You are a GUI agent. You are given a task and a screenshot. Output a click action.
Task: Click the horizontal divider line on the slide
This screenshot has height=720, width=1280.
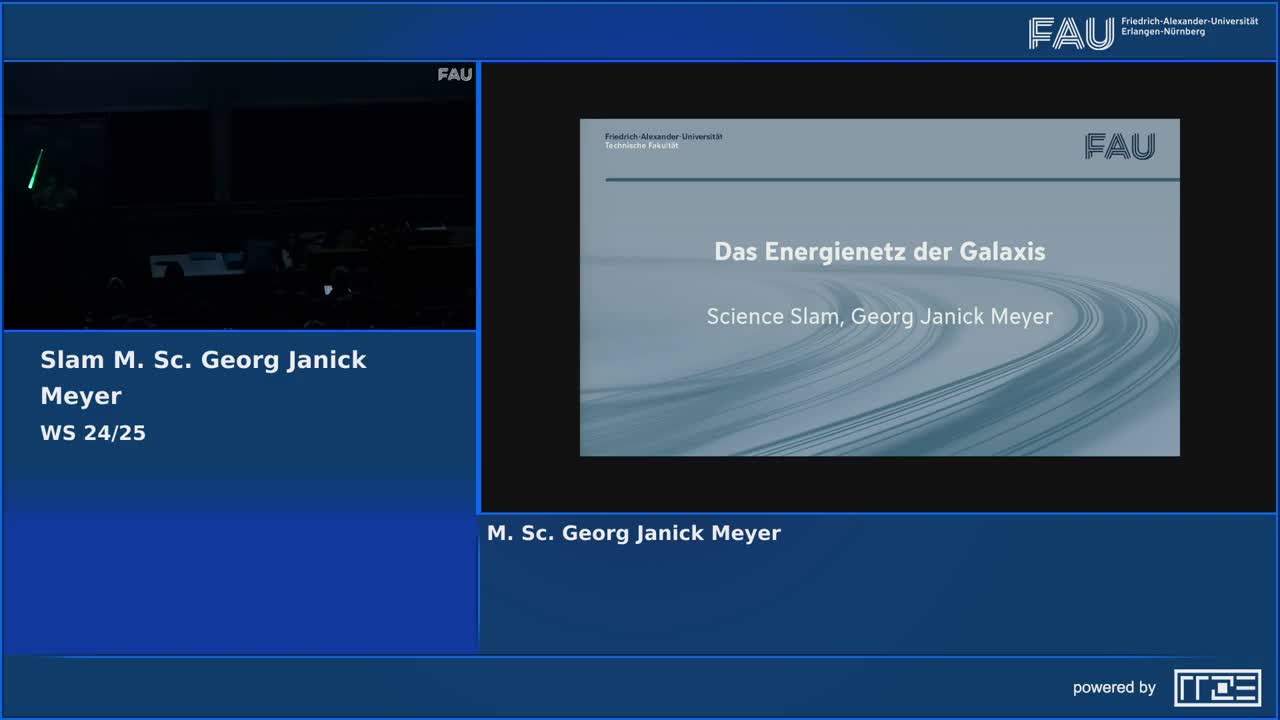coord(892,180)
